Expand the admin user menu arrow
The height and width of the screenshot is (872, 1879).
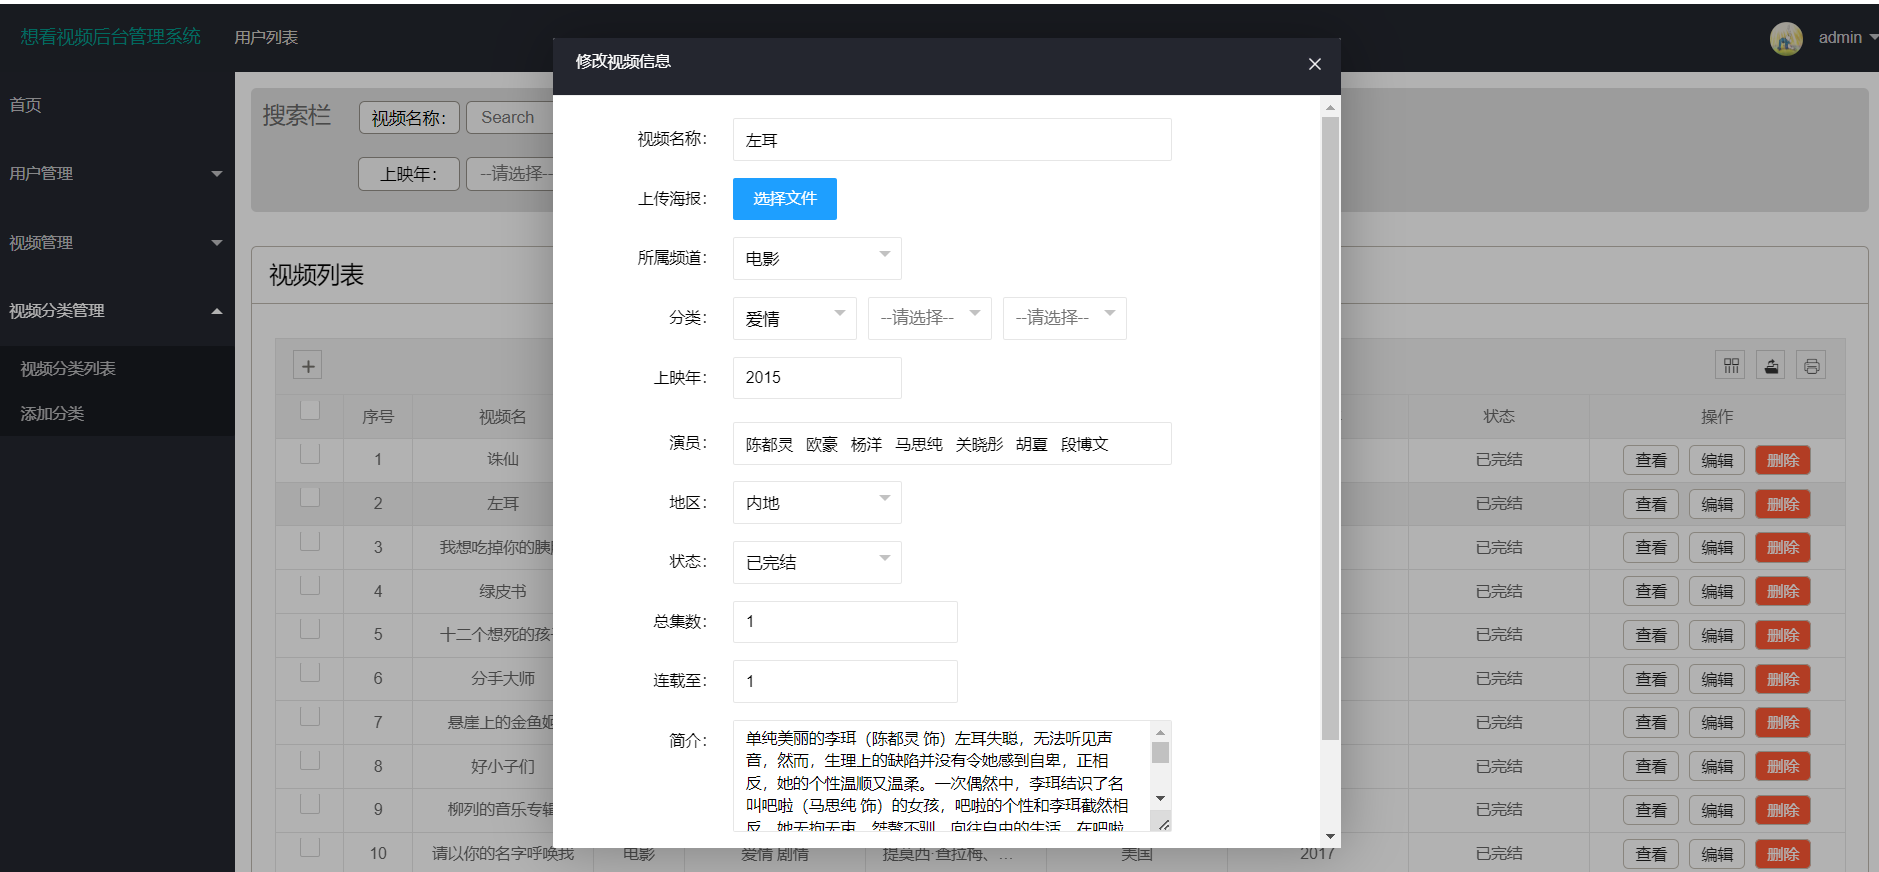coord(1873,37)
